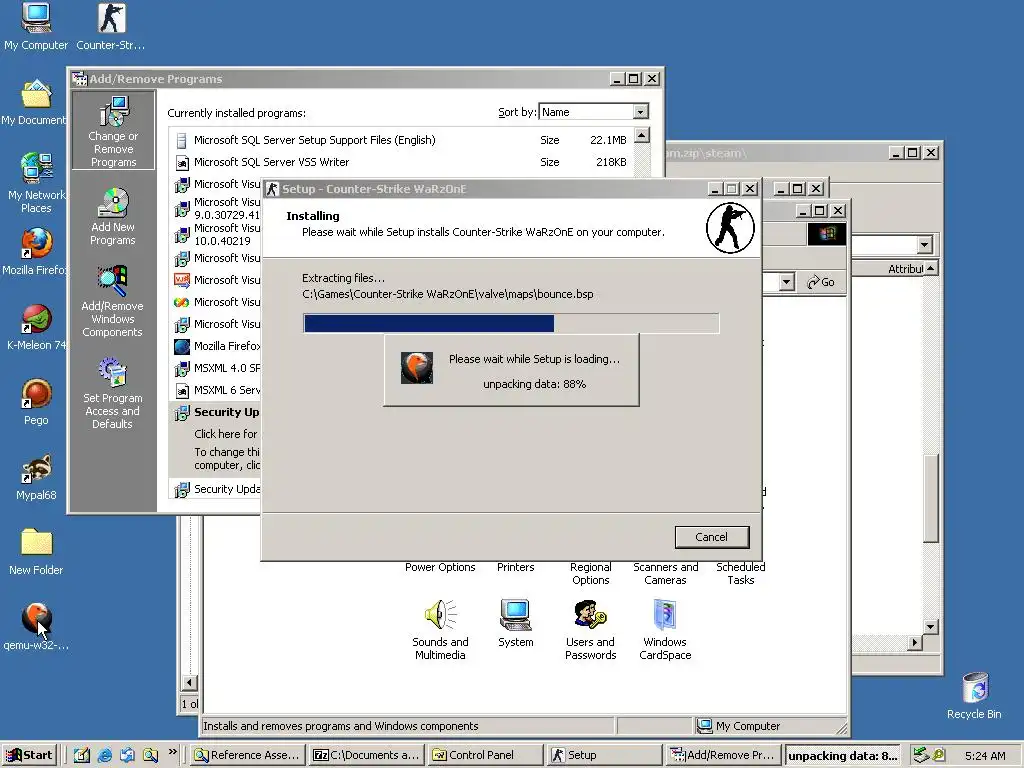Open the My Documents desktop folder
The width and height of the screenshot is (1024, 768).
pyautogui.click(x=36, y=103)
